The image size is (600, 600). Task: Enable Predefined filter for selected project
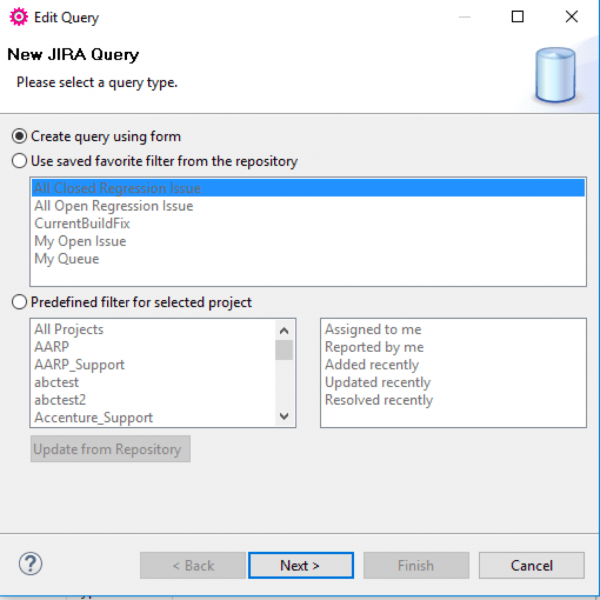(19, 302)
